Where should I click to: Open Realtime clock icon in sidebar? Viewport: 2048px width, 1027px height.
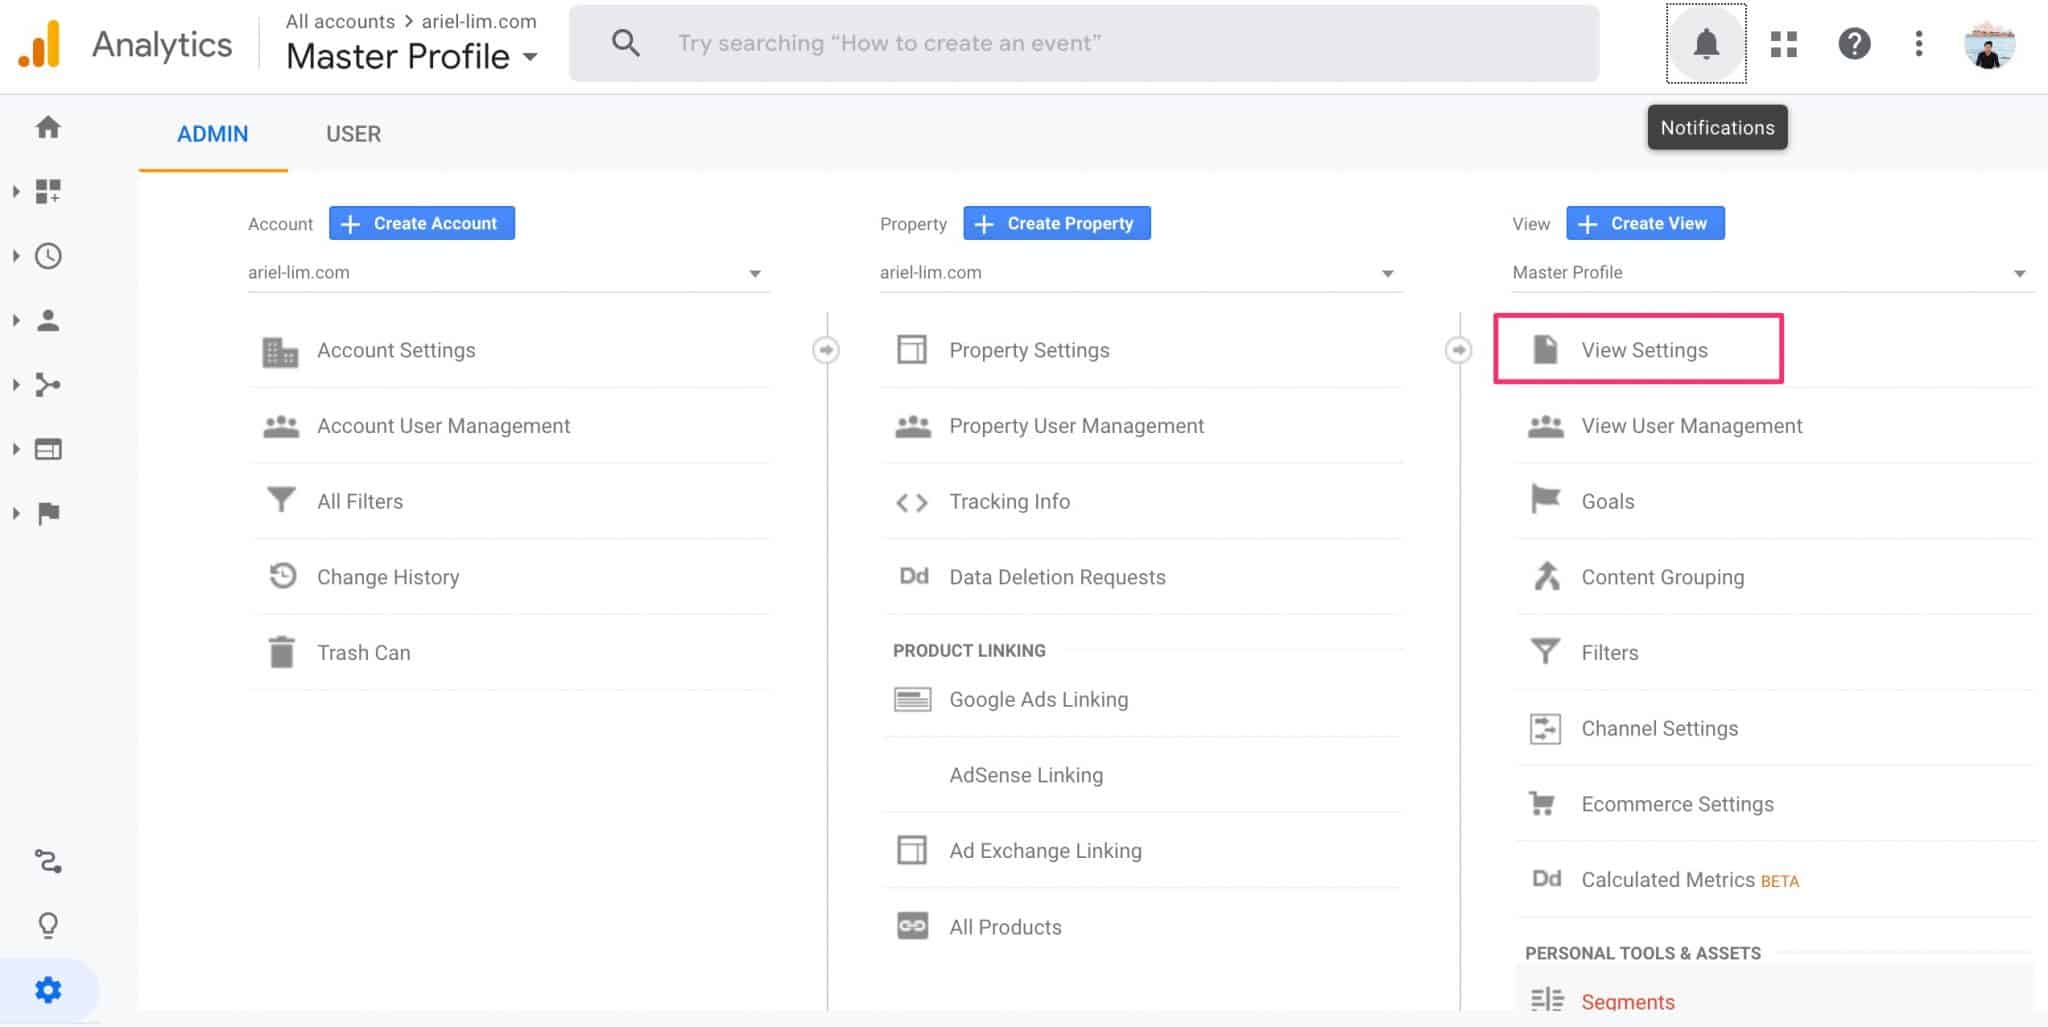[48, 256]
